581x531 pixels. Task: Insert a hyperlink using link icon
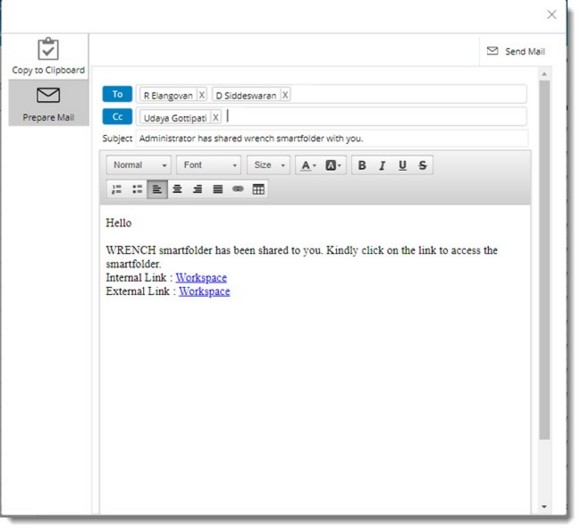(x=238, y=190)
